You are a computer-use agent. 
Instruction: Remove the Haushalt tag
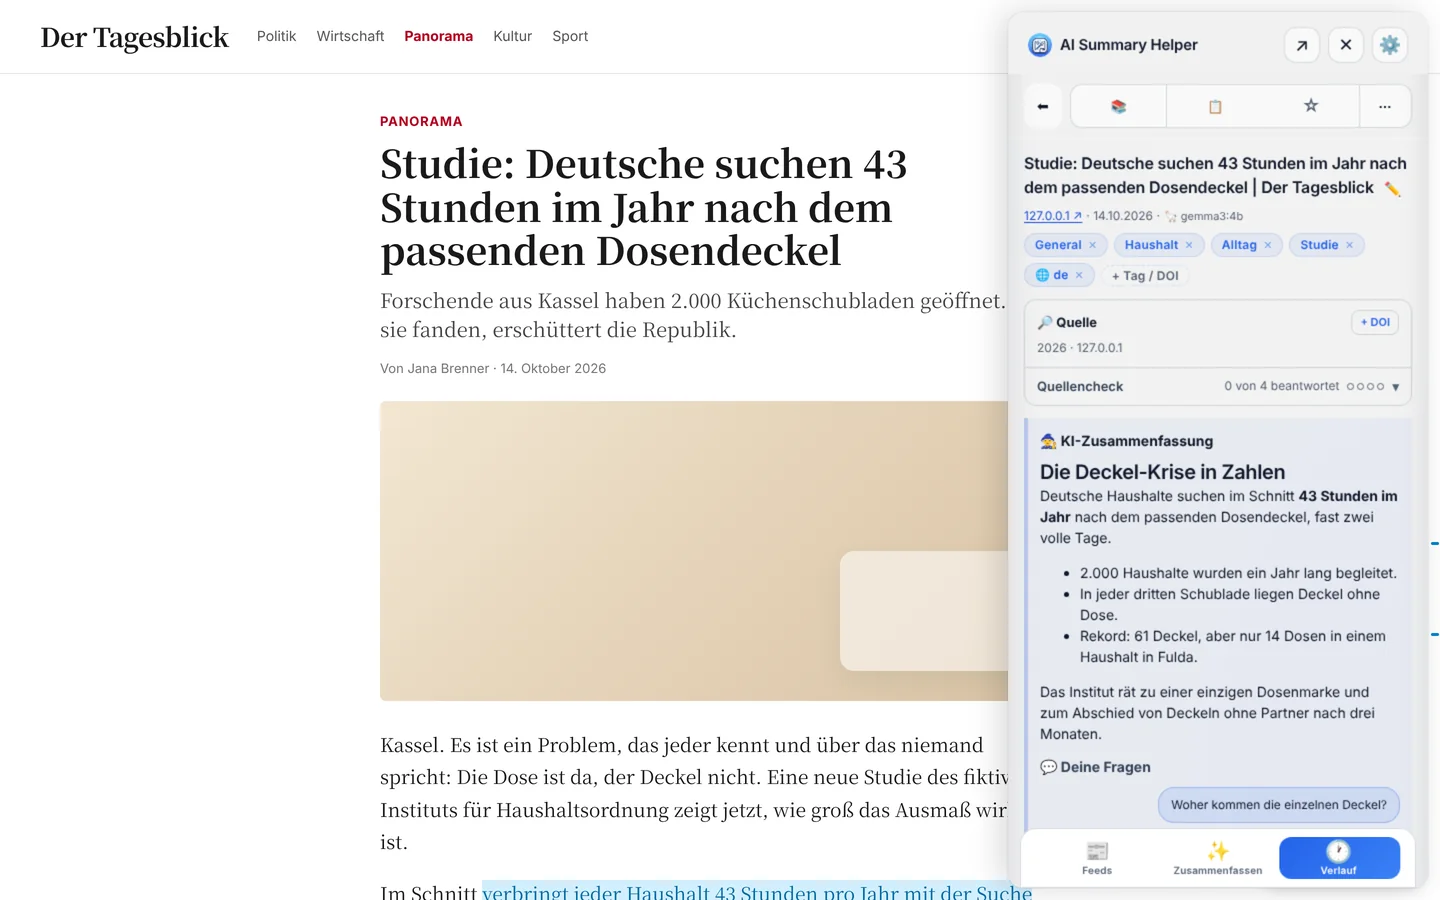[x=1189, y=245]
